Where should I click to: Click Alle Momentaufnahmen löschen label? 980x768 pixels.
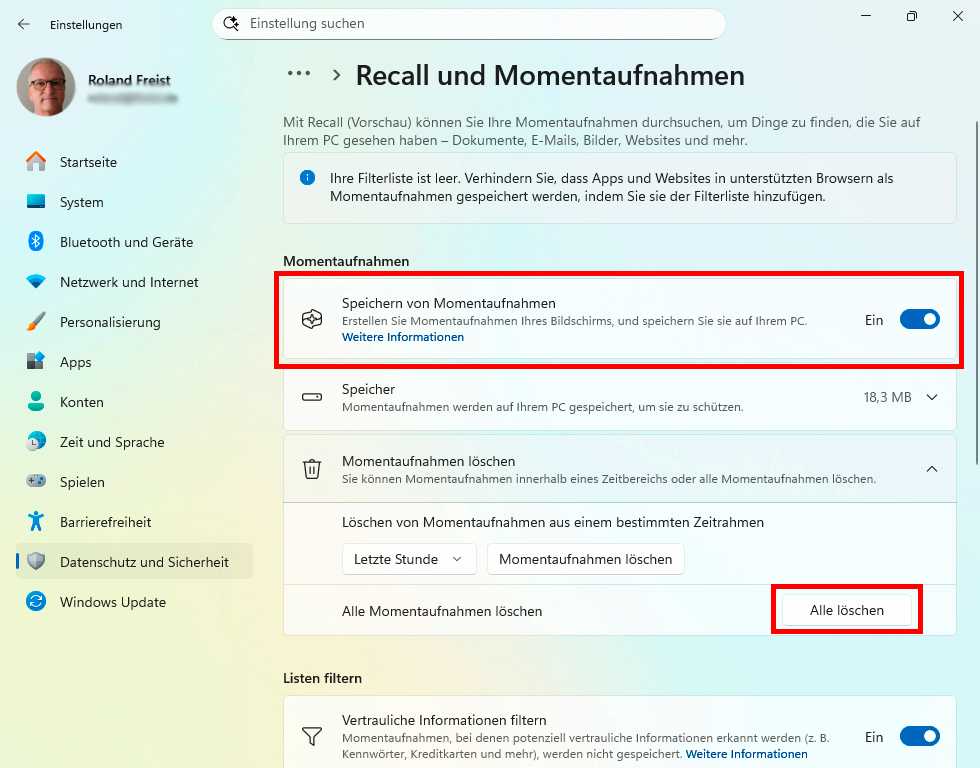[x=442, y=611]
